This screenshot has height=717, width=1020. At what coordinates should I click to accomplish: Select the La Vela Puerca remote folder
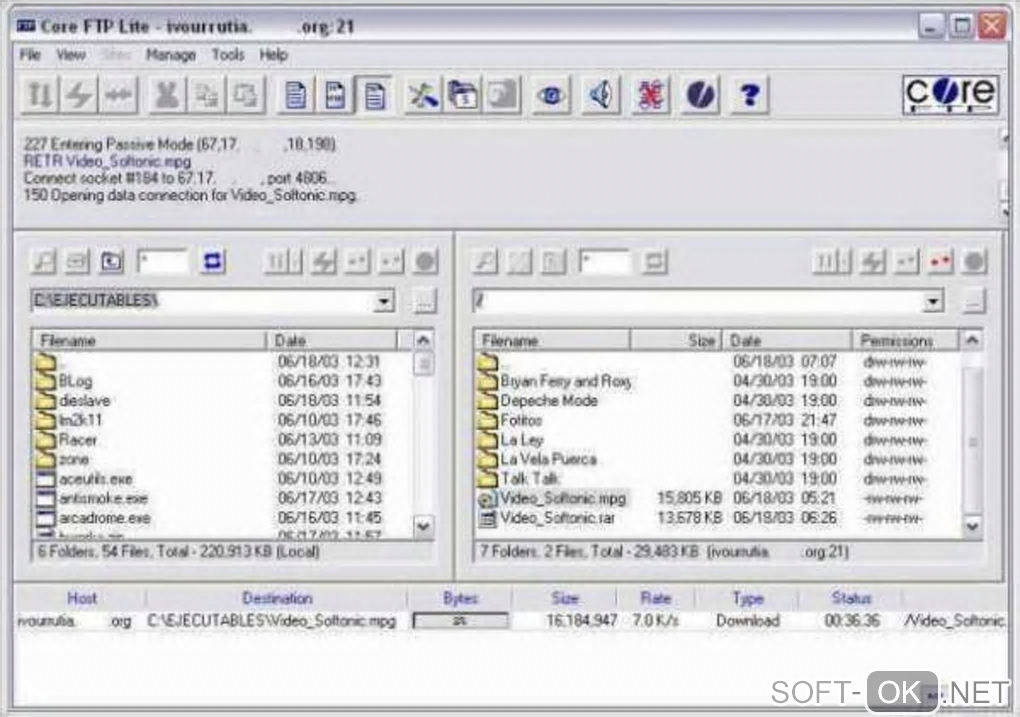(x=548, y=459)
